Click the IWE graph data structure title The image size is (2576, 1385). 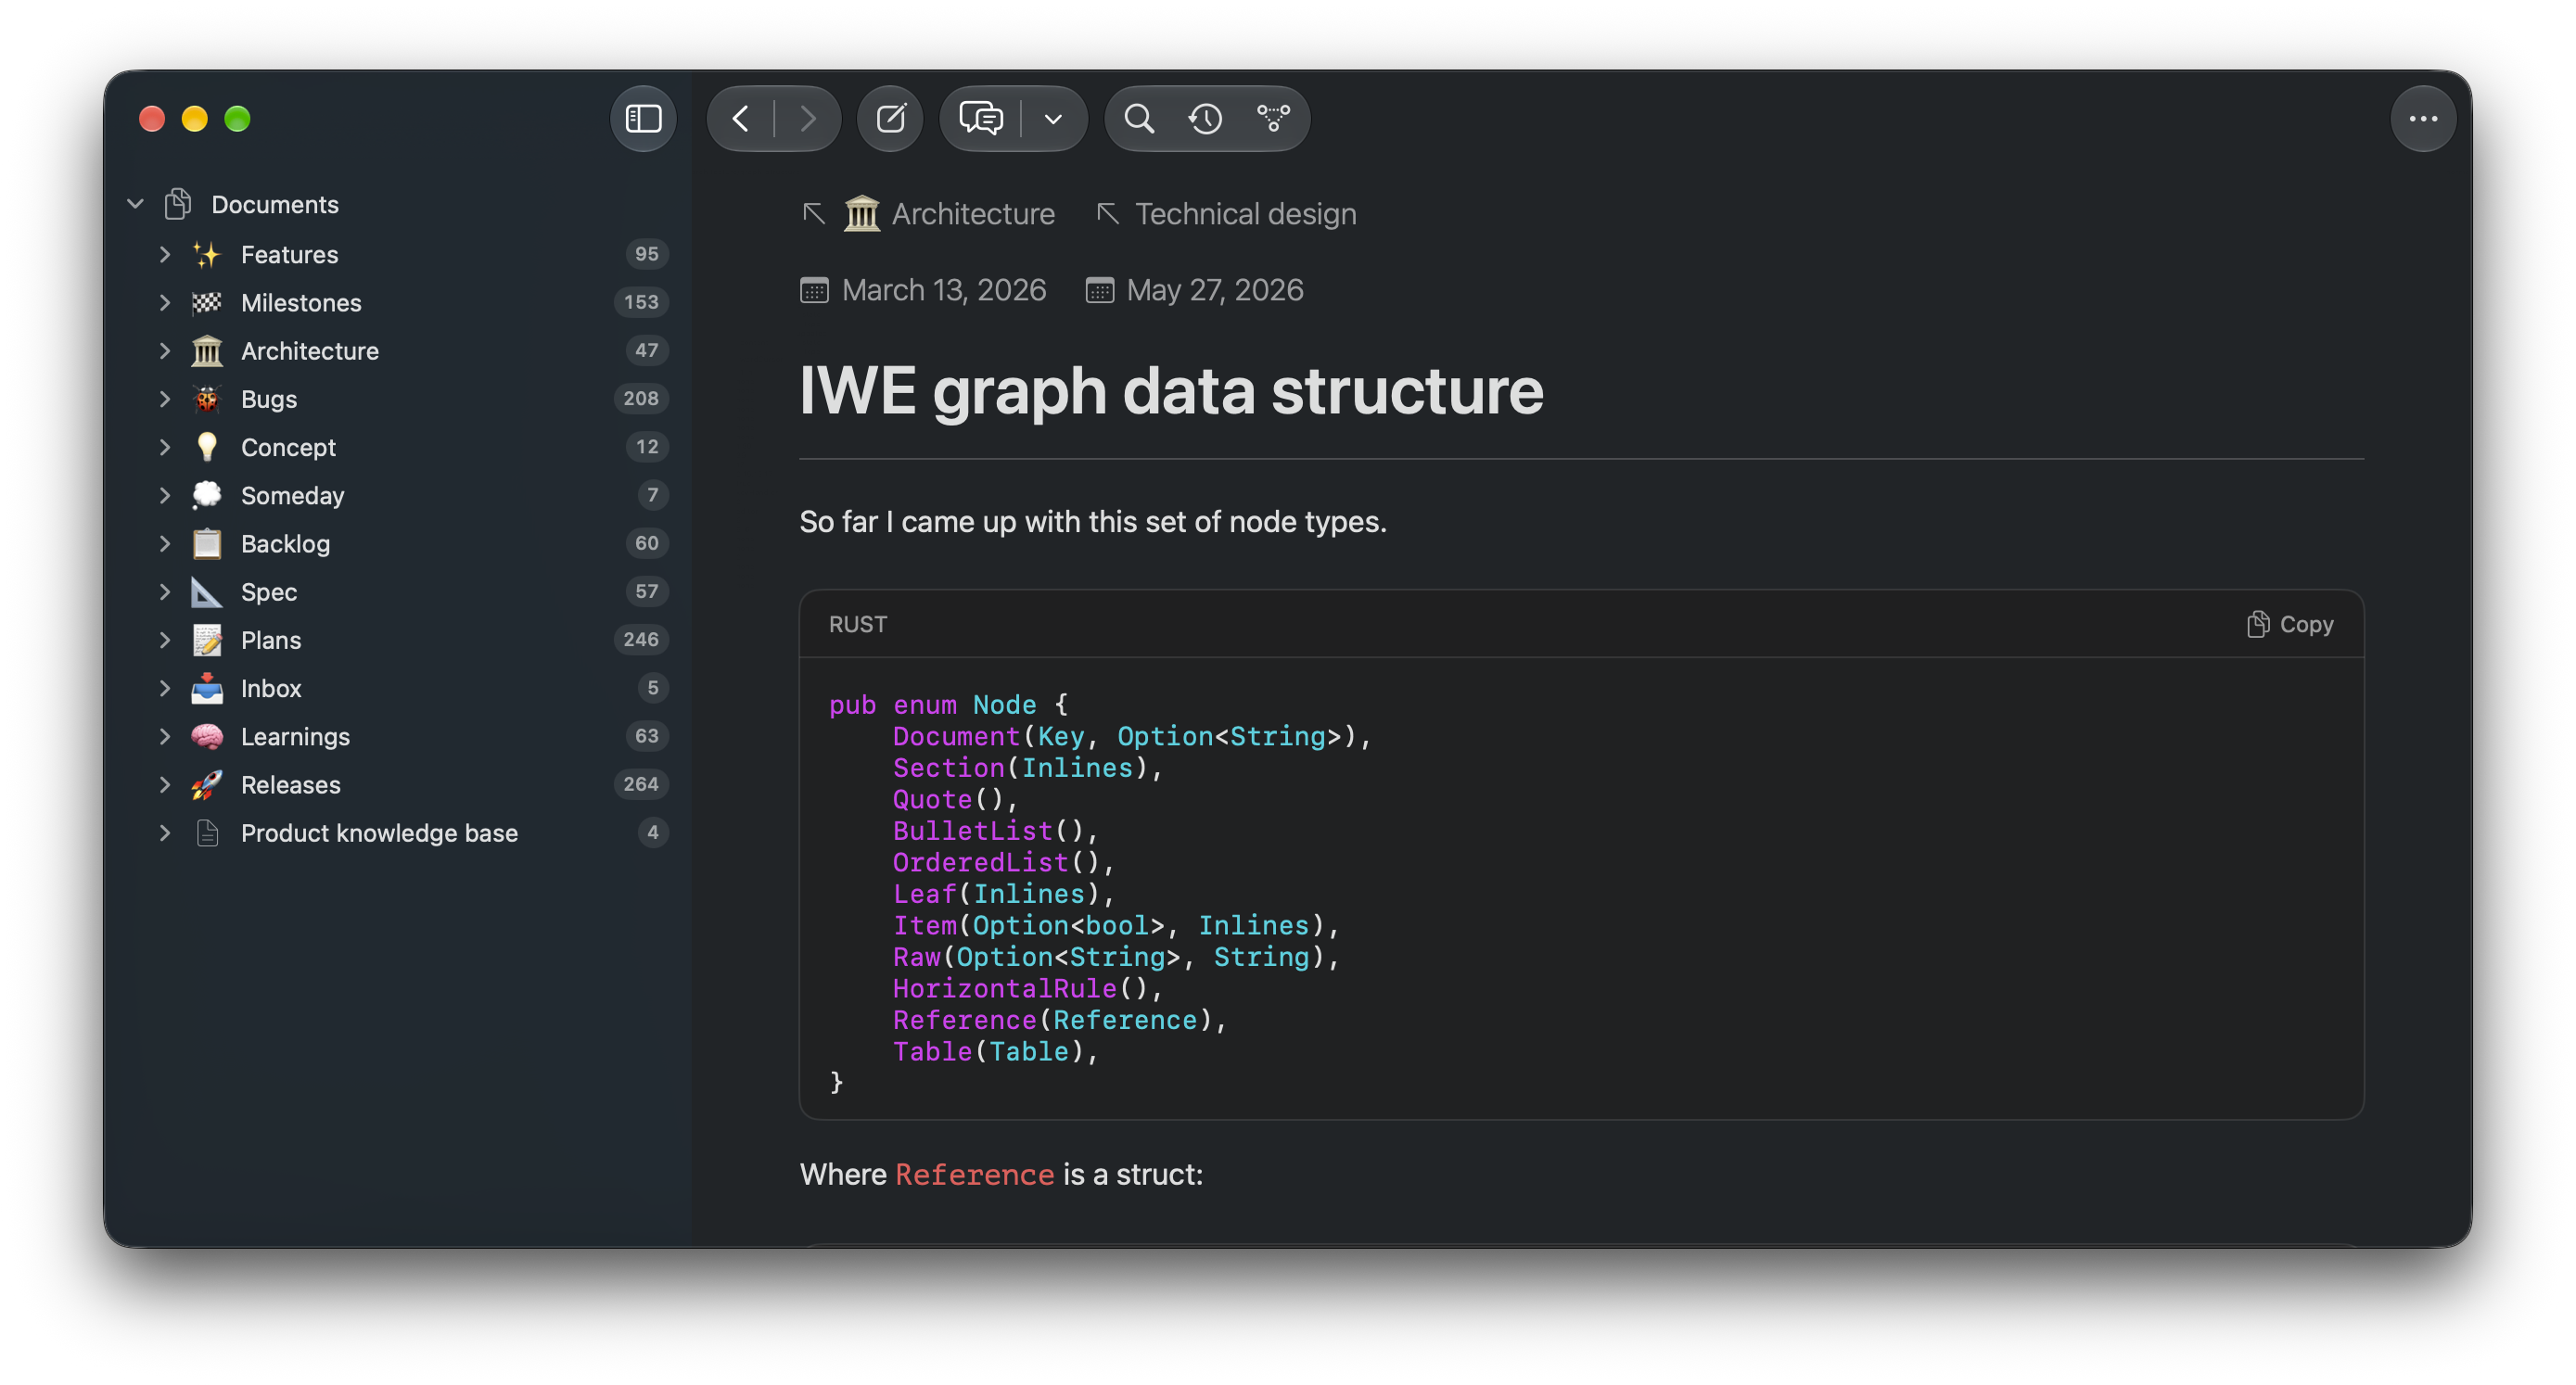click(x=1171, y=390)
